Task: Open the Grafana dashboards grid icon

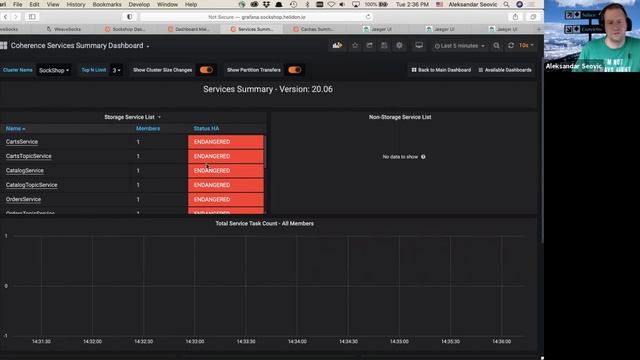Action: tap(4, 46)
